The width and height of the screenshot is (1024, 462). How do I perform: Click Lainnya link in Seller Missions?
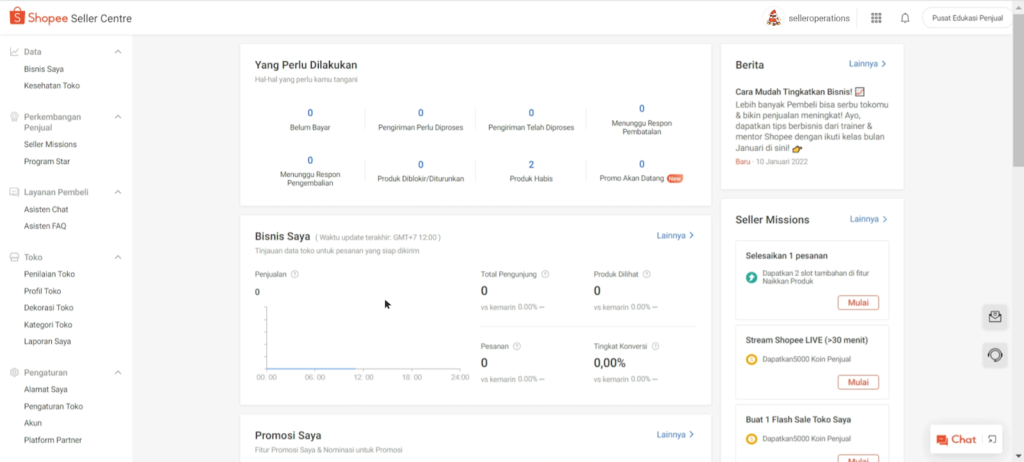pyautogui.click(x=869, y=219)
